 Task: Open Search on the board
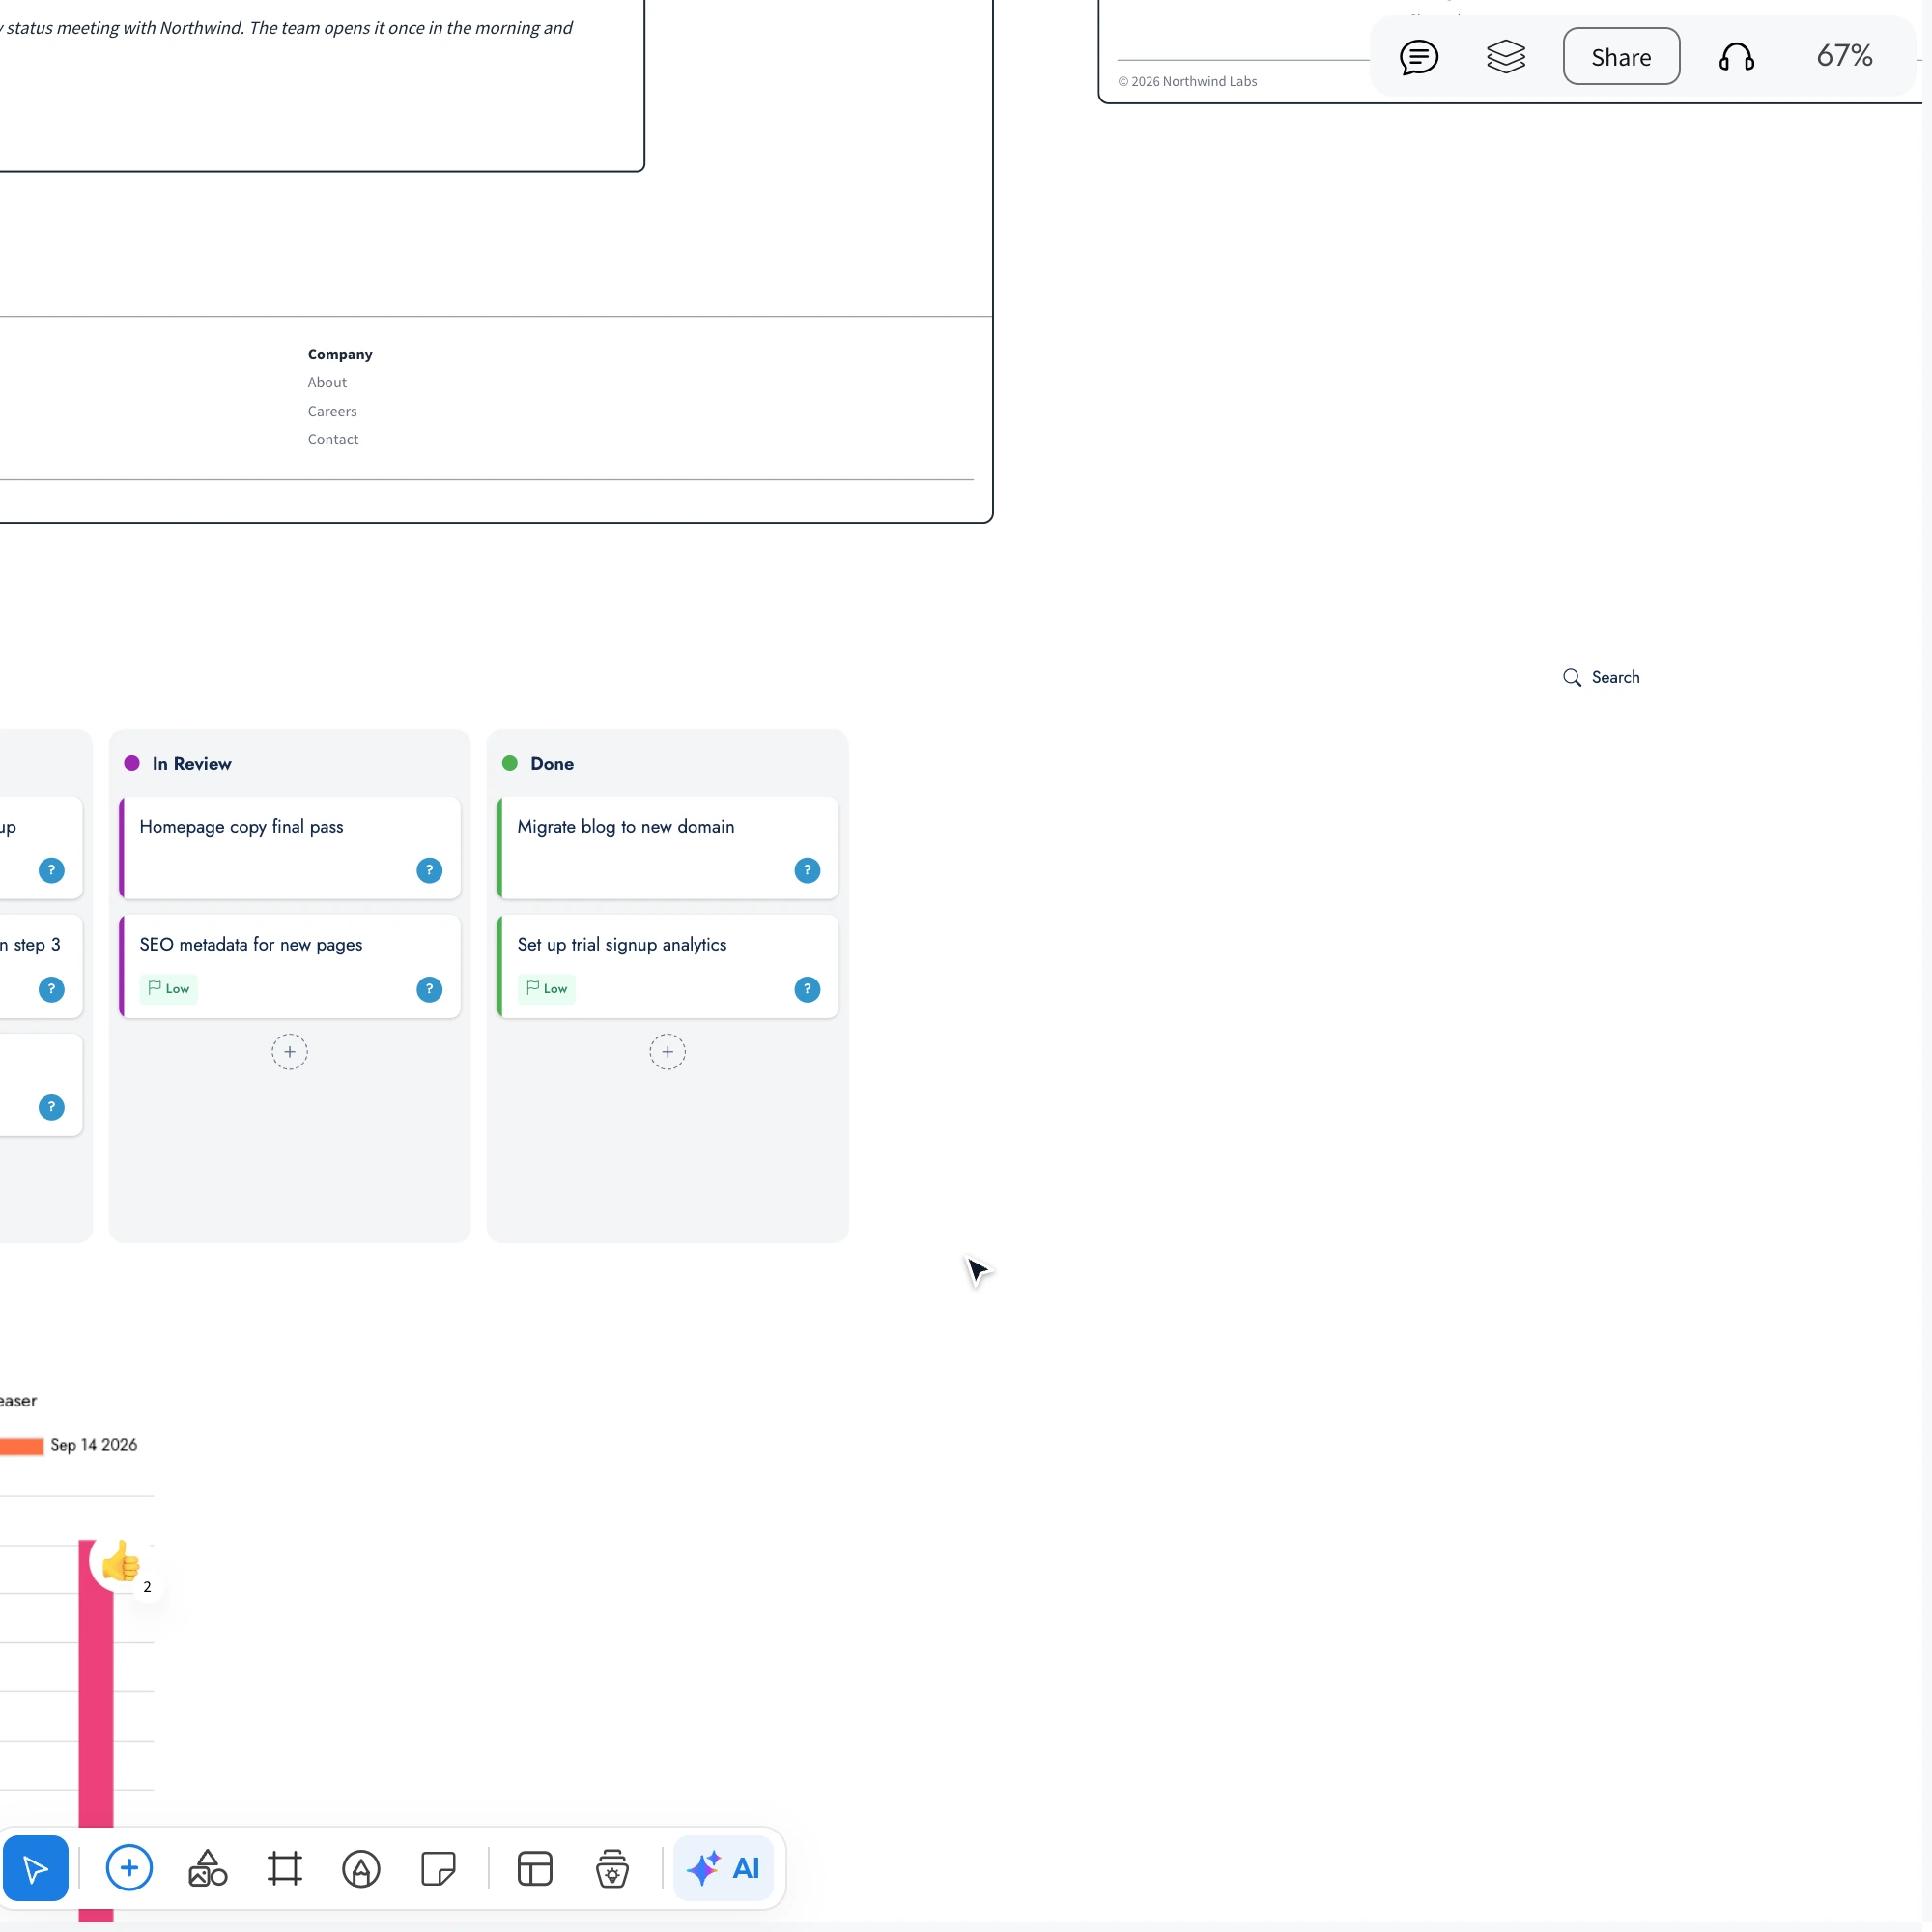pyautogui.click(x=1601, y=677)
